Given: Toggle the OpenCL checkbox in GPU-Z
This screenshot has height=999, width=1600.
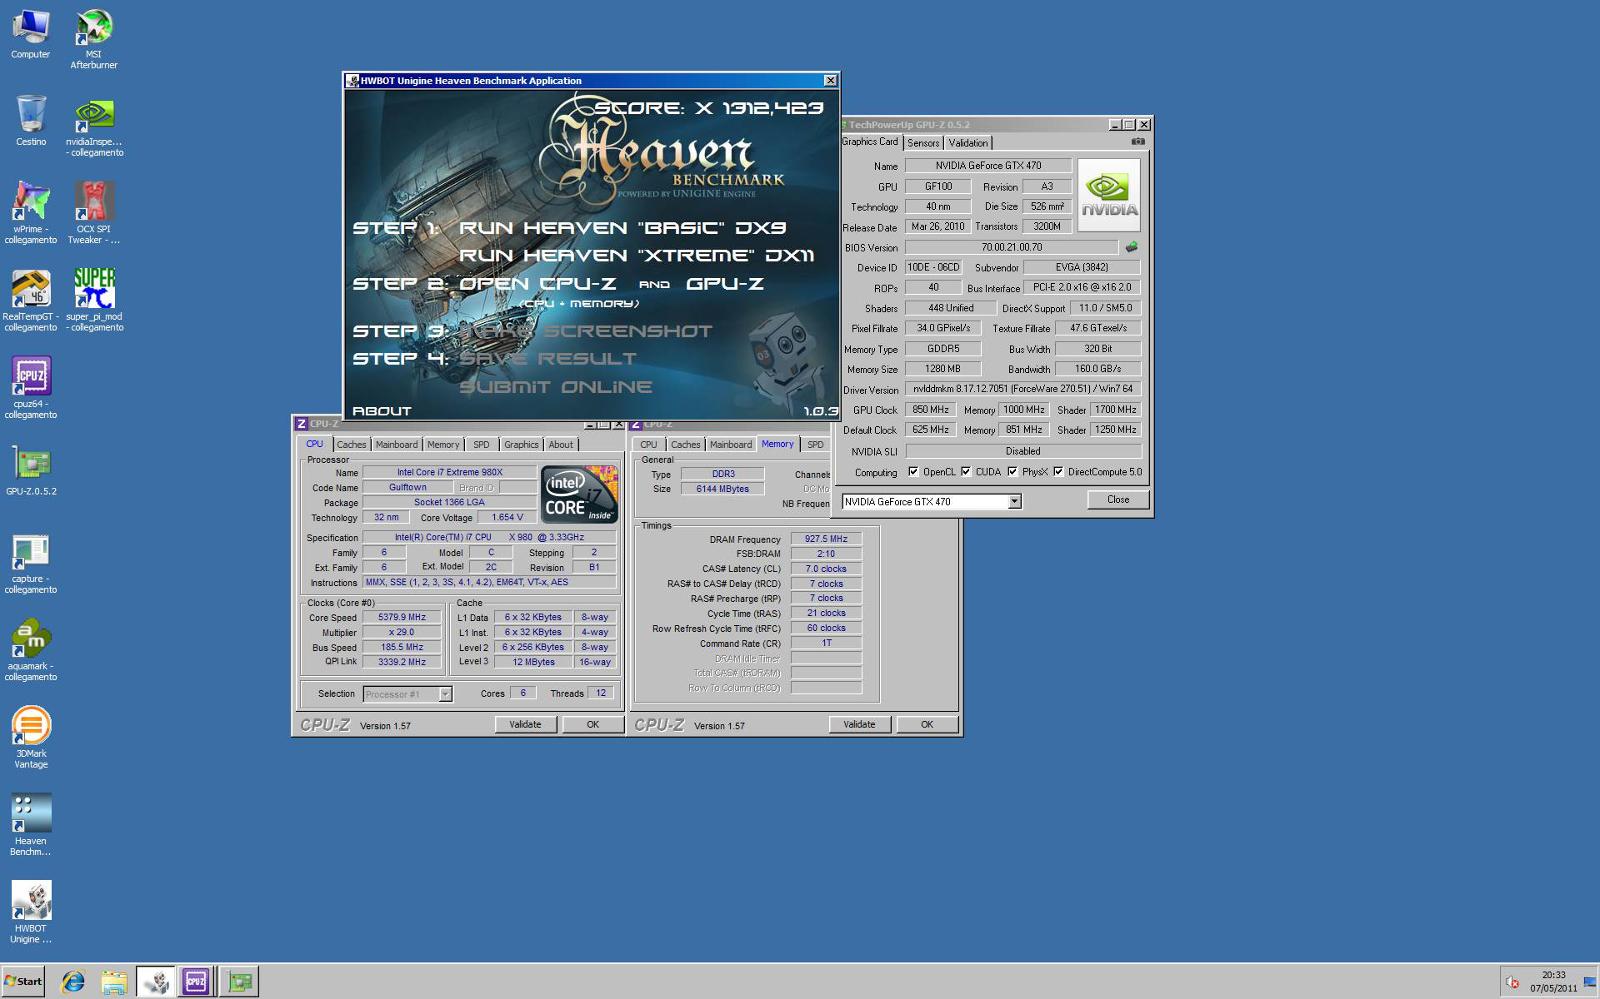Looking at the screenshot, I should (x=913, y=472).
